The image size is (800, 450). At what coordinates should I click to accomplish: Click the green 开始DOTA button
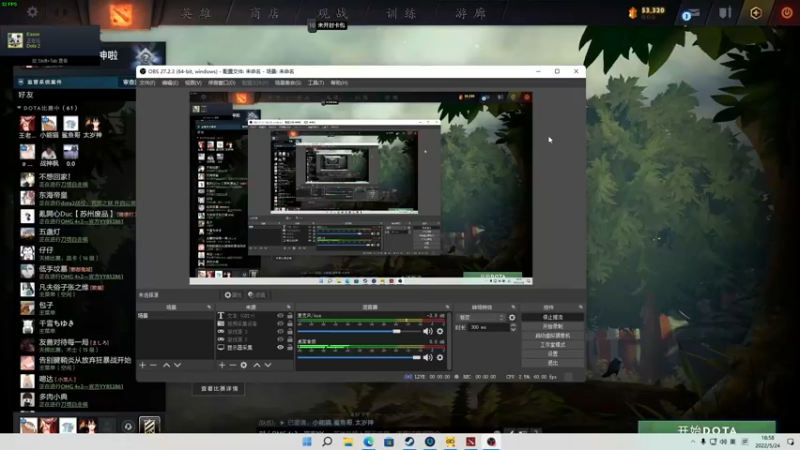(707, 428)
